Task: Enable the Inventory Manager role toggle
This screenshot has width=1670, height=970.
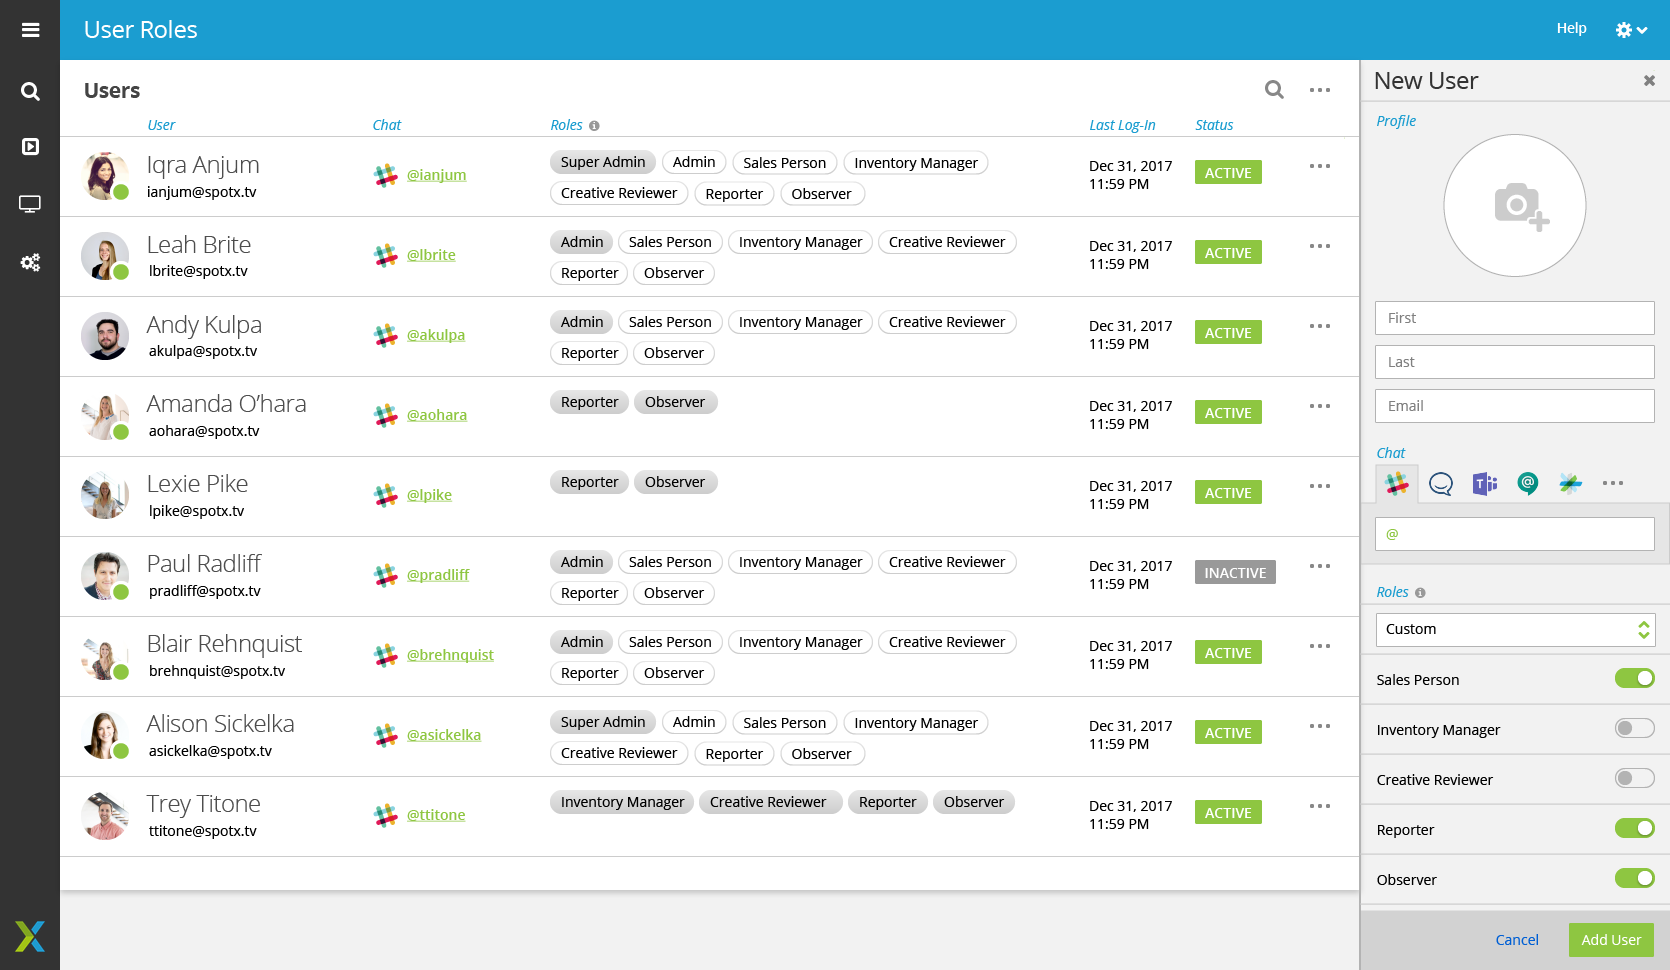Action: coord(1634,729)
